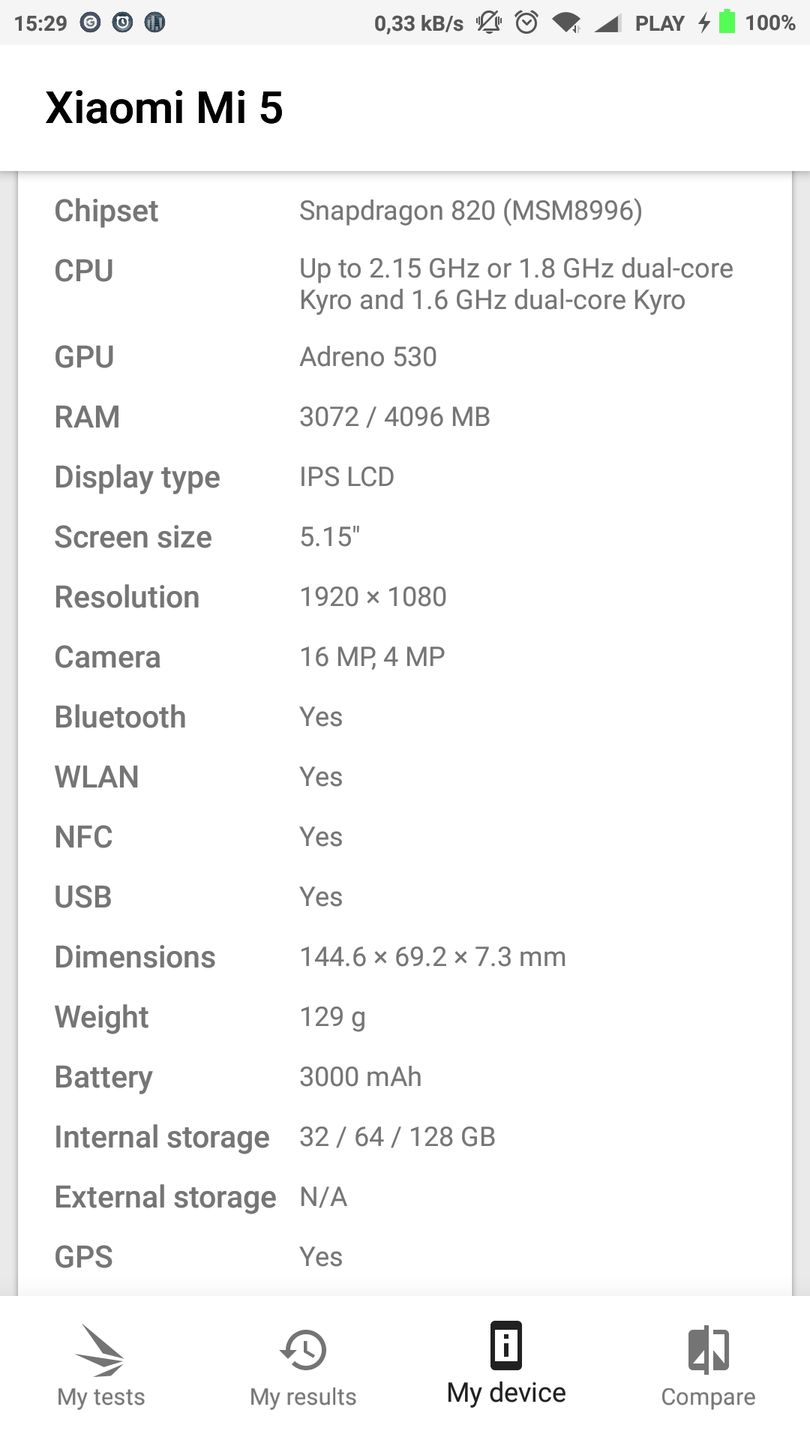810x1440 pixels.
Task: Tap the My device phone icon
Action: (x=506, y=1346)
